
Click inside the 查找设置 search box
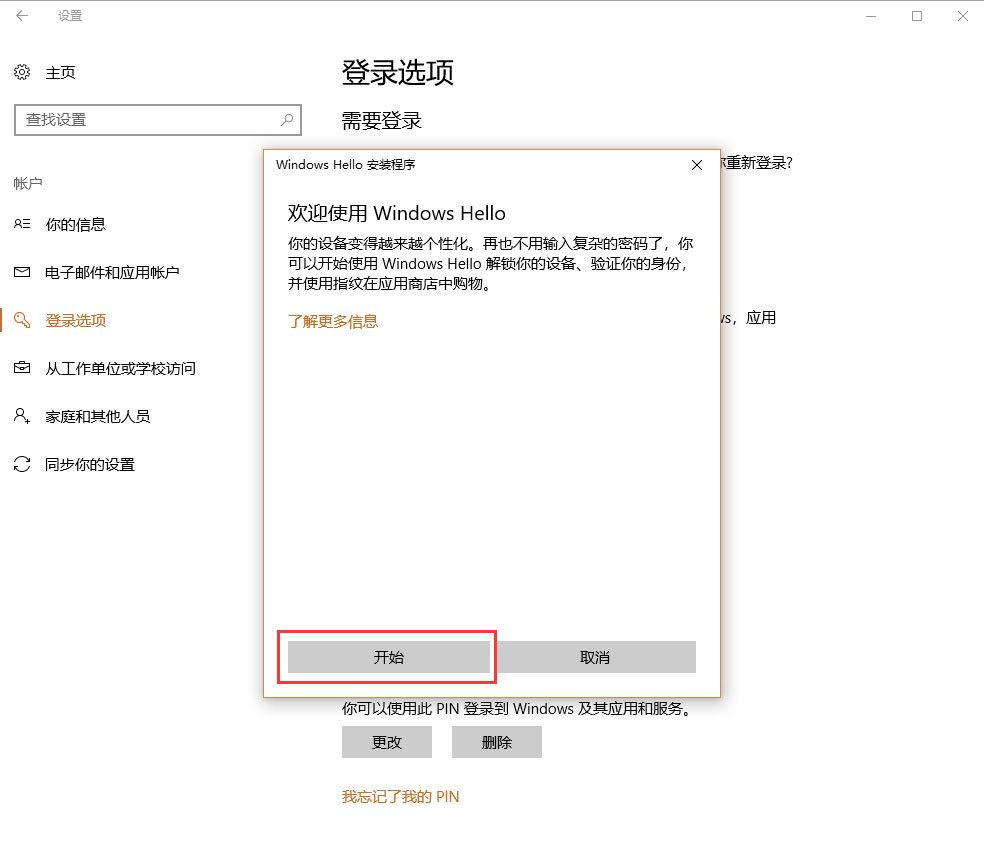coord(140,120)
